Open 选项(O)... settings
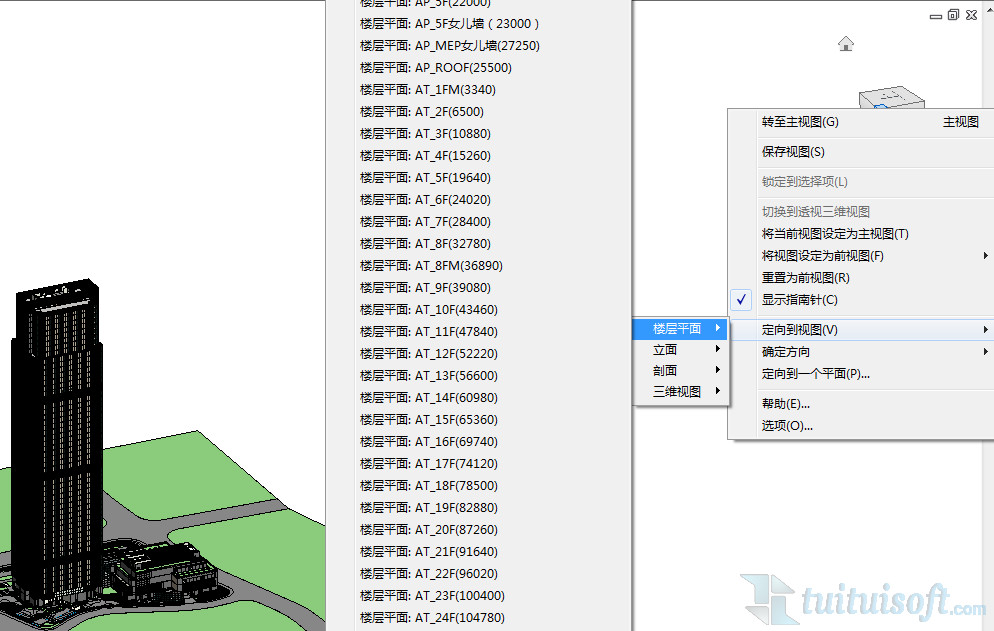 tap(787, 426)
